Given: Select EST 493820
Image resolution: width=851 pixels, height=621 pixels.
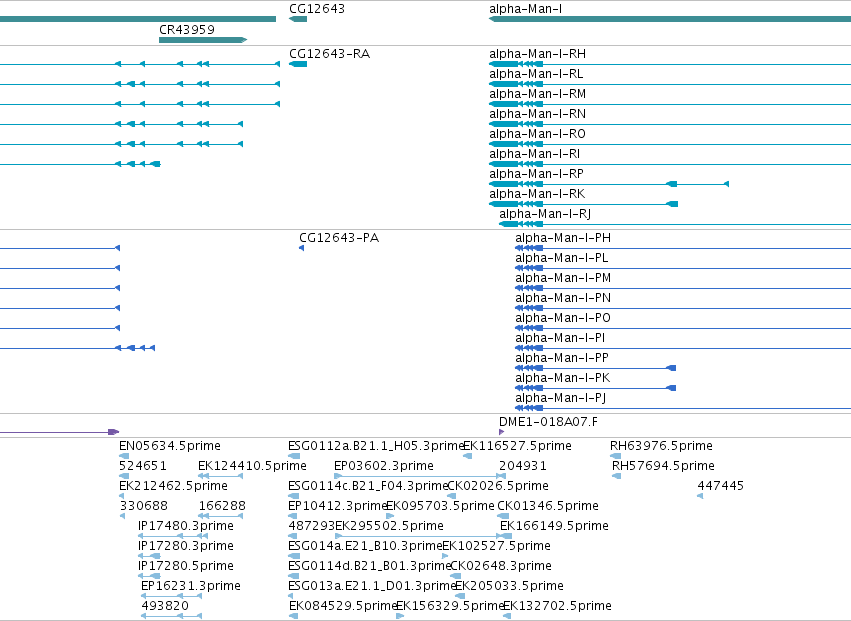Looking at the screenshot, I should tap(165, 606).
